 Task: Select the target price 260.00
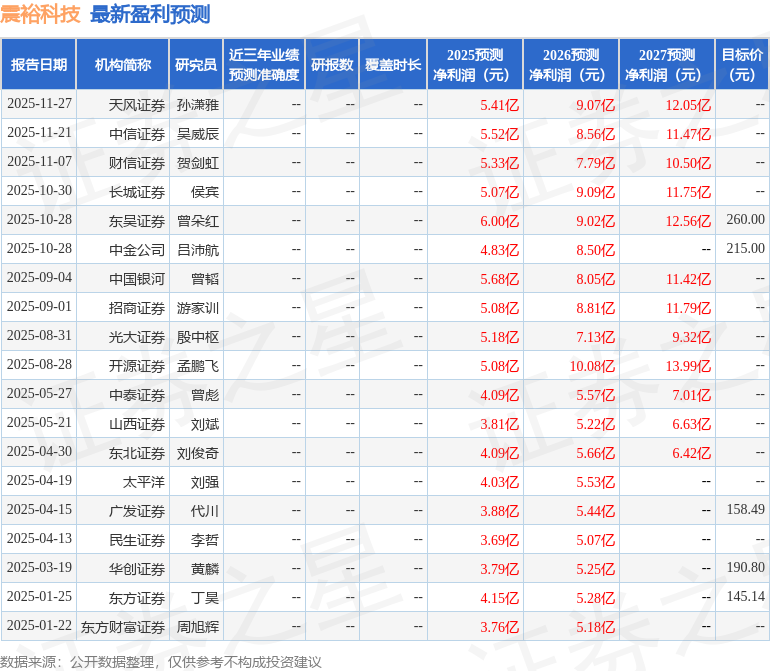pyautogui.click(x=745, y=220)
